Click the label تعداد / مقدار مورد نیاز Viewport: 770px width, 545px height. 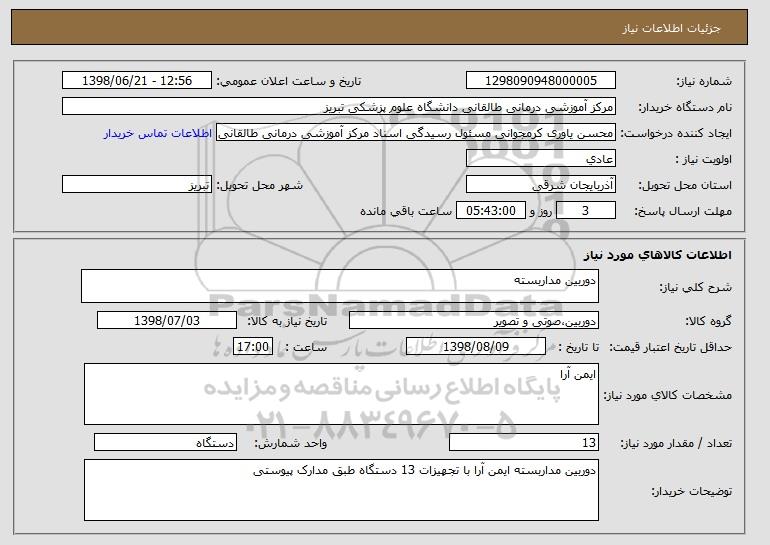(676, 444)
